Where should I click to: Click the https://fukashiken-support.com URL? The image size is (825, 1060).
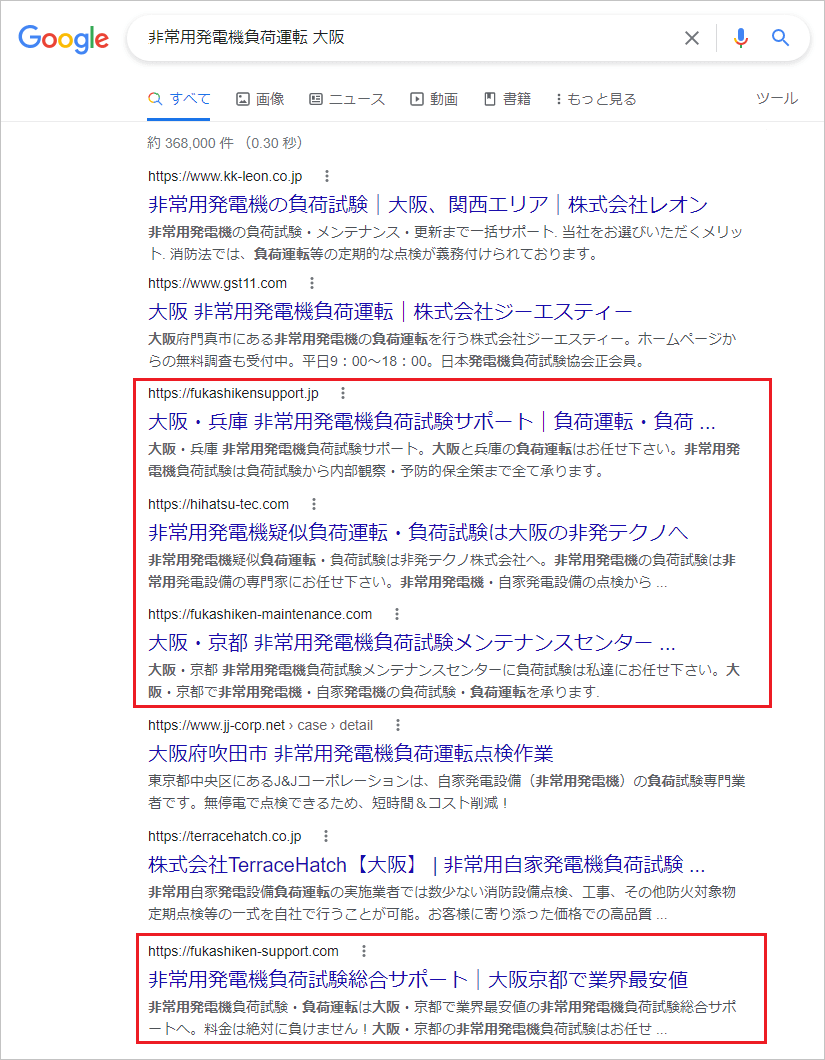pos(243,951)
